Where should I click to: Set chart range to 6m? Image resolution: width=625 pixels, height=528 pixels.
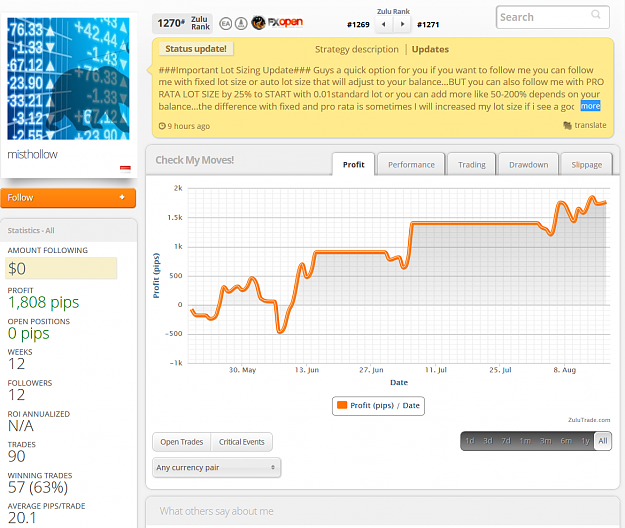pos(566,441)
